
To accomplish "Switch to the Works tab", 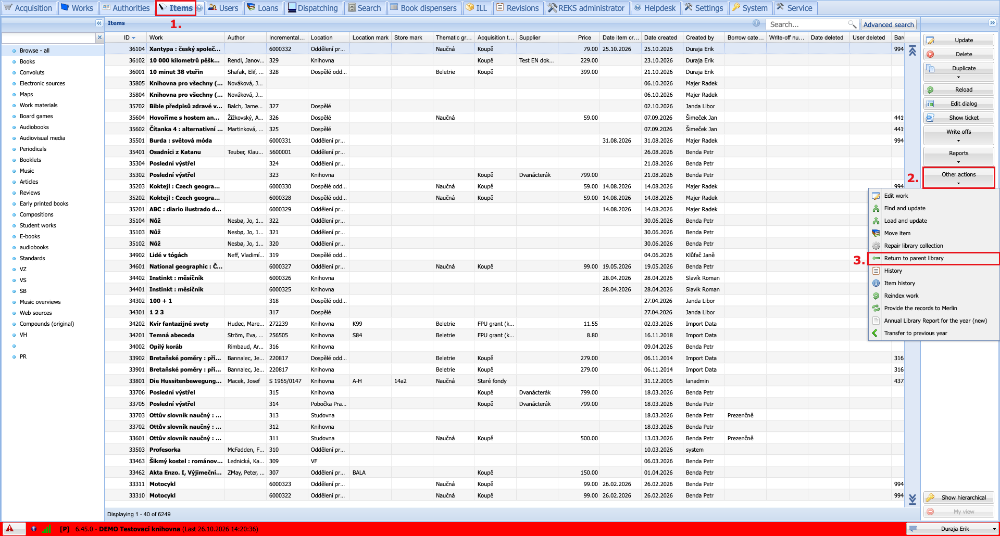I will click(x=77, y=8).
